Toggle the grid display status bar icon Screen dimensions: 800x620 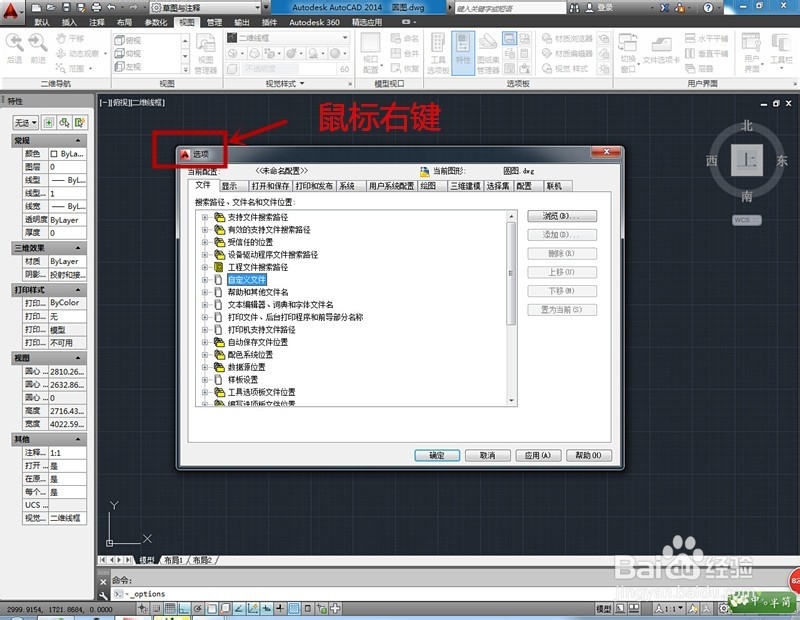[x=169, y=608]
